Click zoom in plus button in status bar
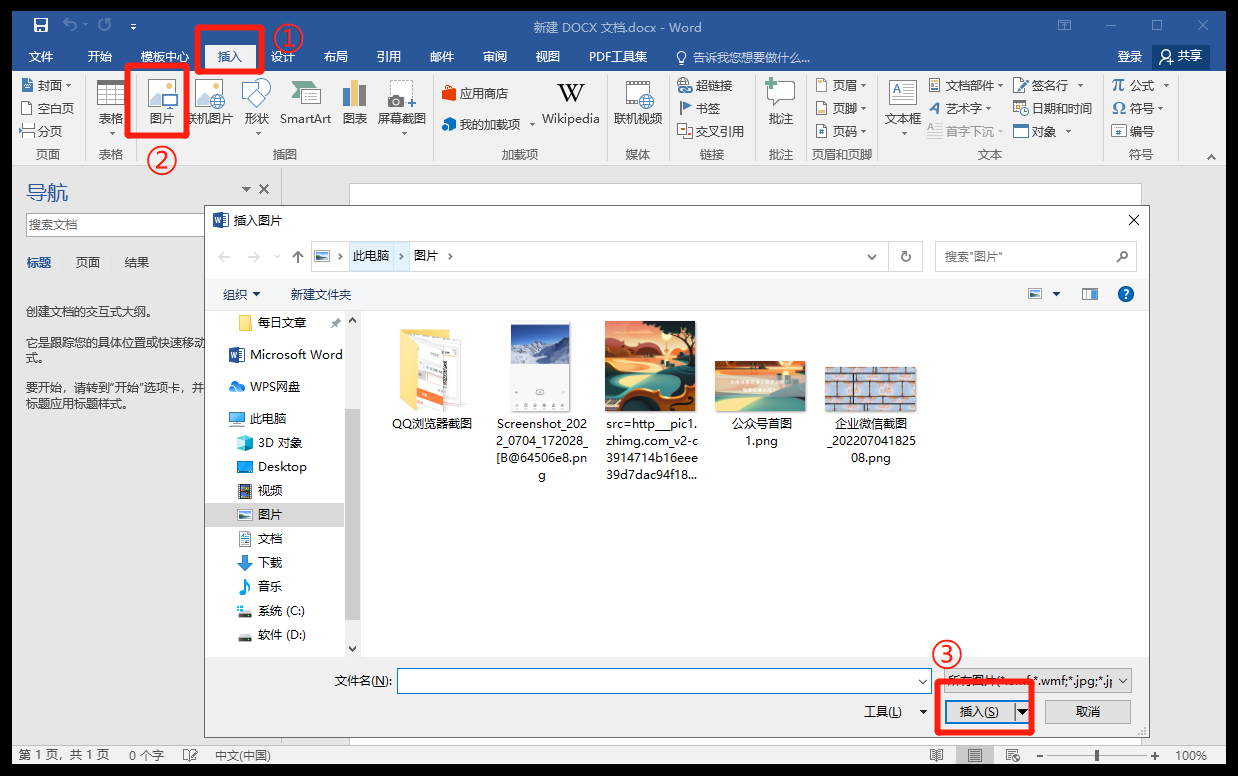This screenshot has width=1238, height=776. click(x=1156, y=755)
